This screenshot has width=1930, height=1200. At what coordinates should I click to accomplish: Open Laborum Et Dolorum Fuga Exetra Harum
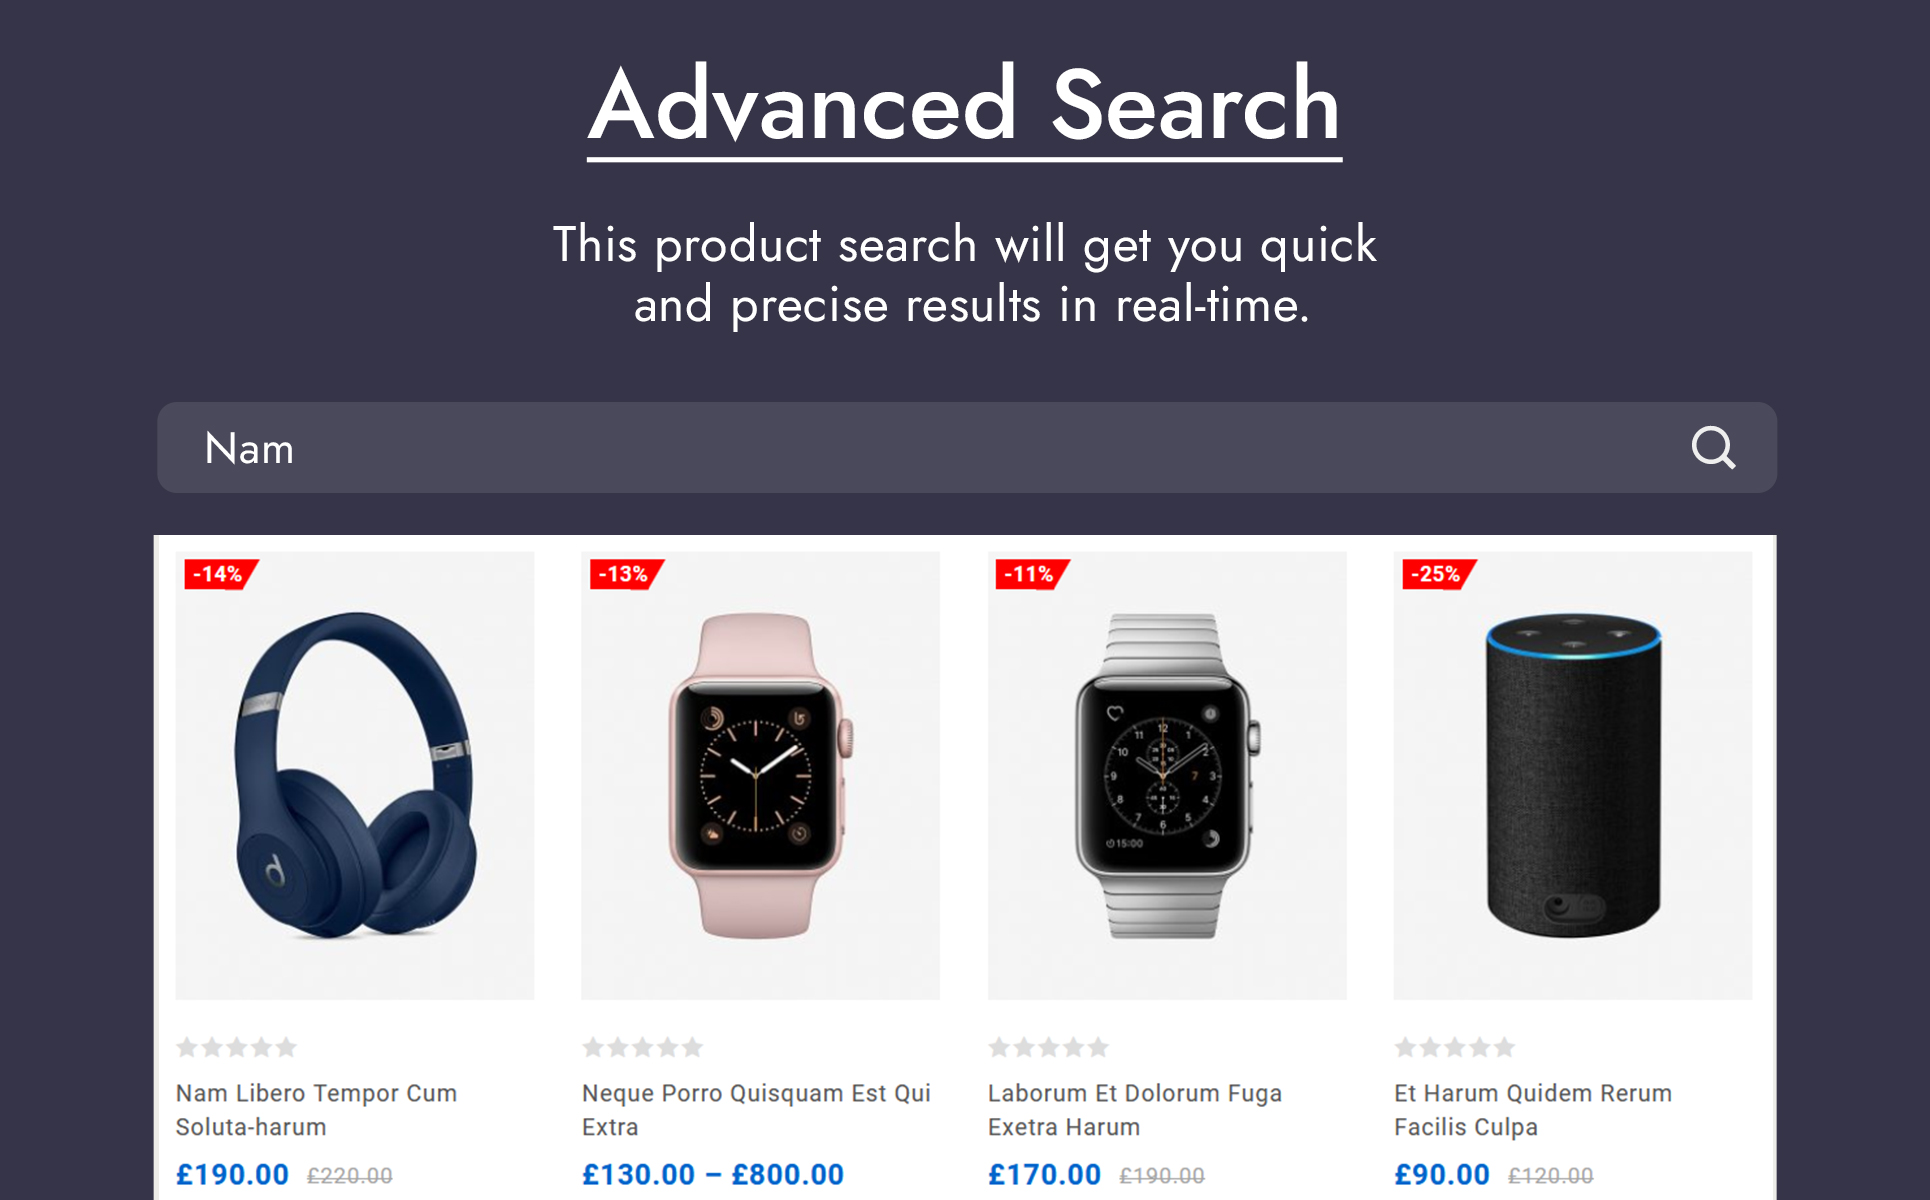point(1135,1110)
